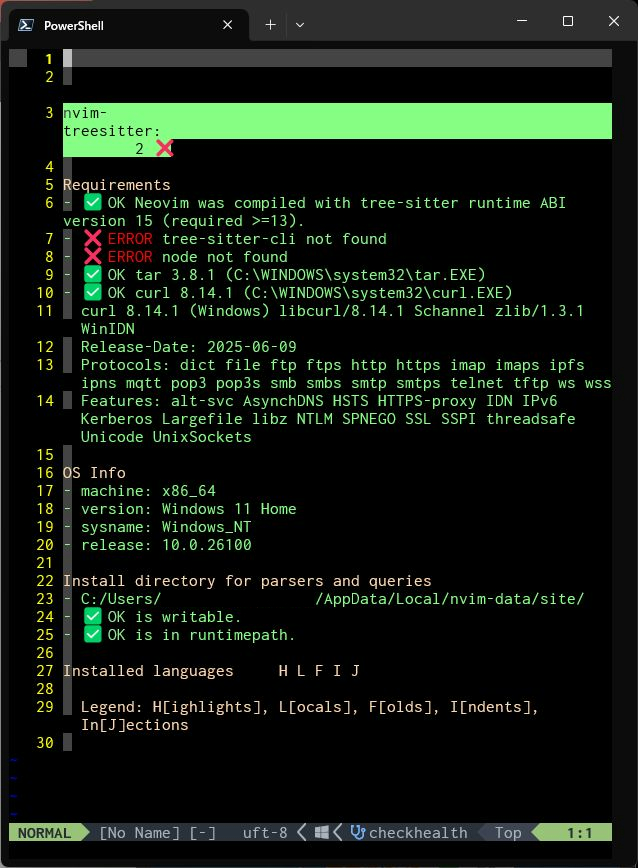Open a new terminal tab with plus

pos(270,25)
